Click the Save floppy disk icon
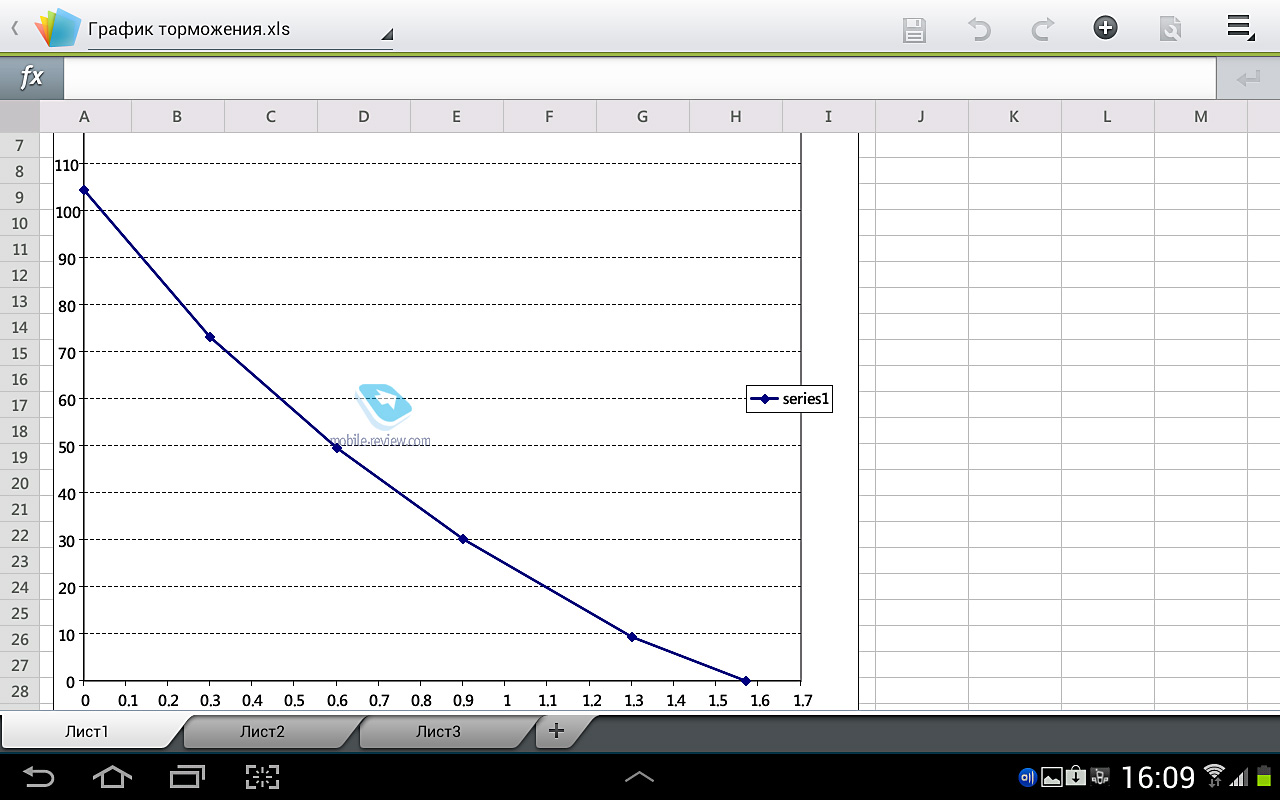Viewport: 1280px width, 800px height. 914,29
